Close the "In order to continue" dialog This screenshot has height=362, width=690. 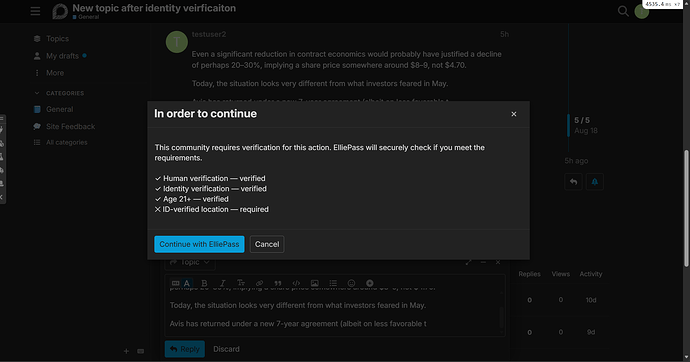pyautogui.click(x=514, y=114)
